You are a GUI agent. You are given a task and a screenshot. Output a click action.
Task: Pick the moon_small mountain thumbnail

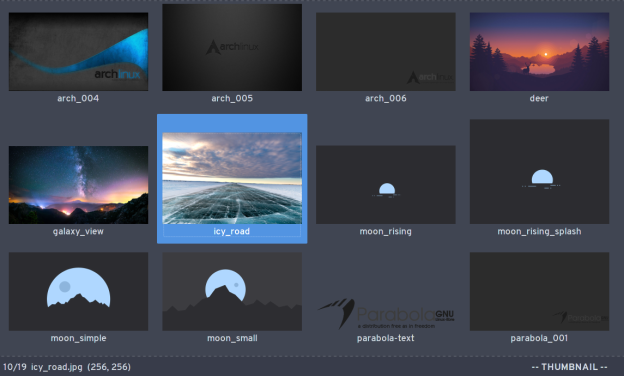click(232, 291)
